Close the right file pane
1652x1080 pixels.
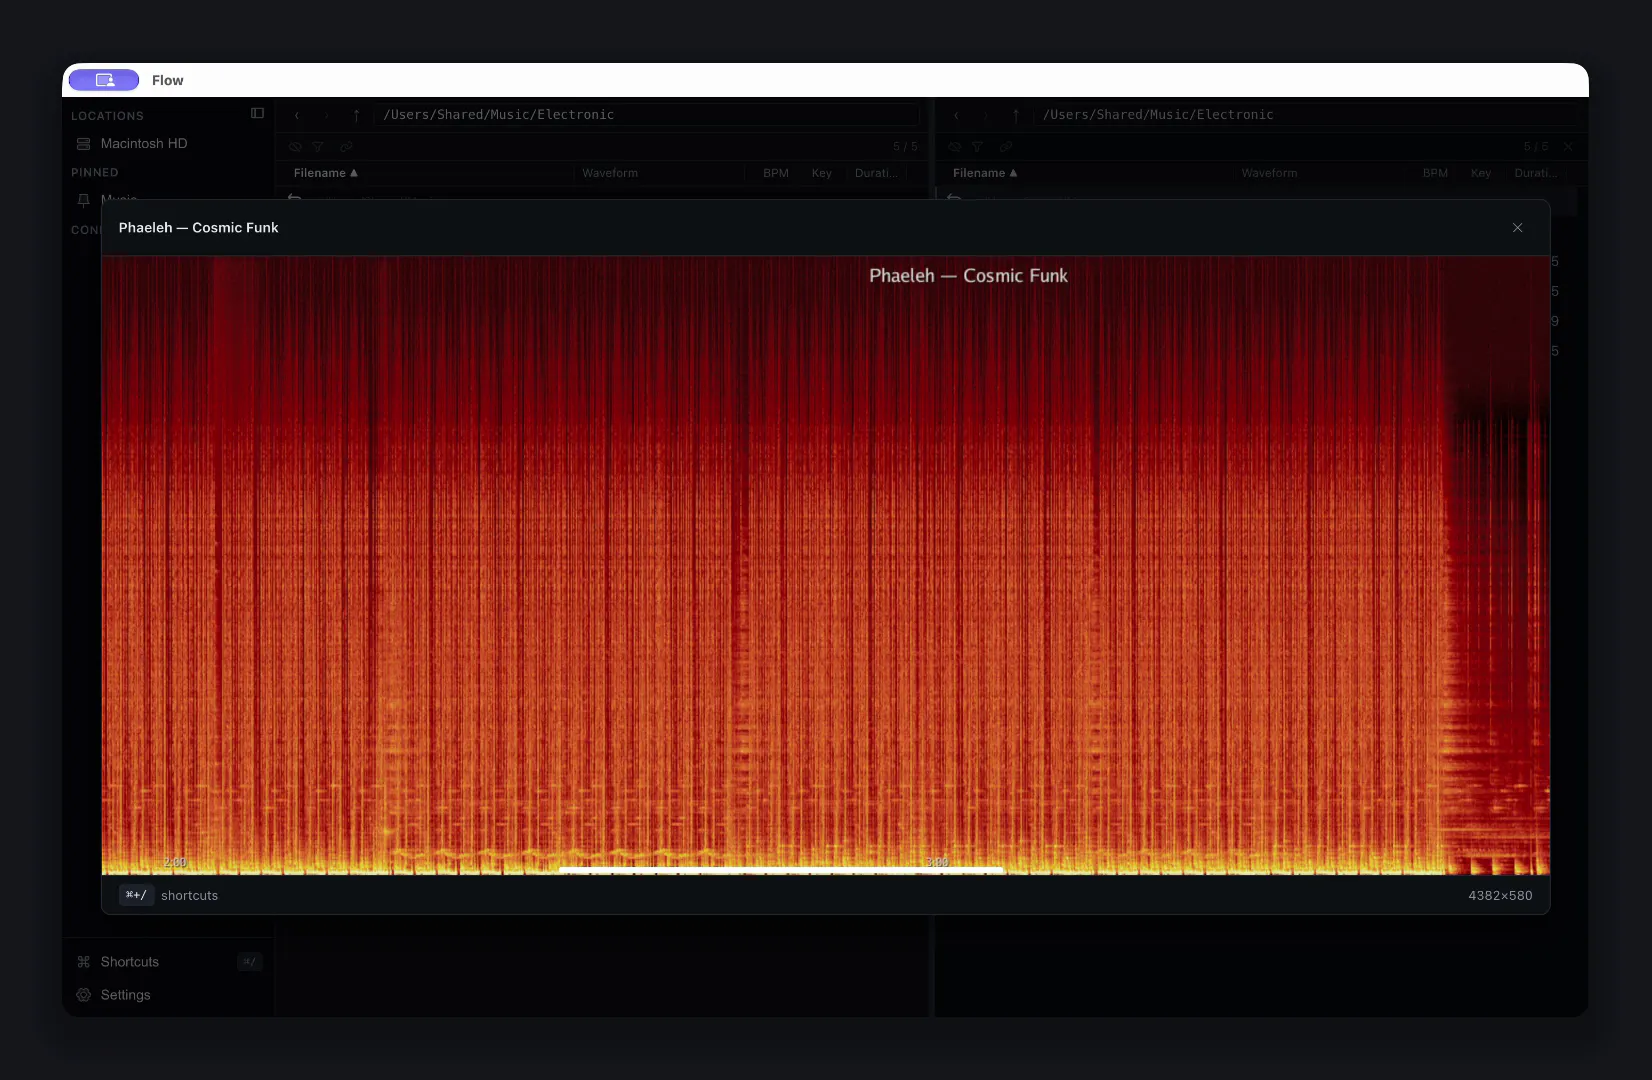(1568, 147)
